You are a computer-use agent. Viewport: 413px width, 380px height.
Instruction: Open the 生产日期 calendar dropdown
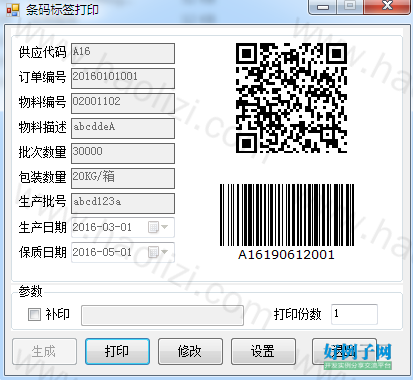pos(158,227)
